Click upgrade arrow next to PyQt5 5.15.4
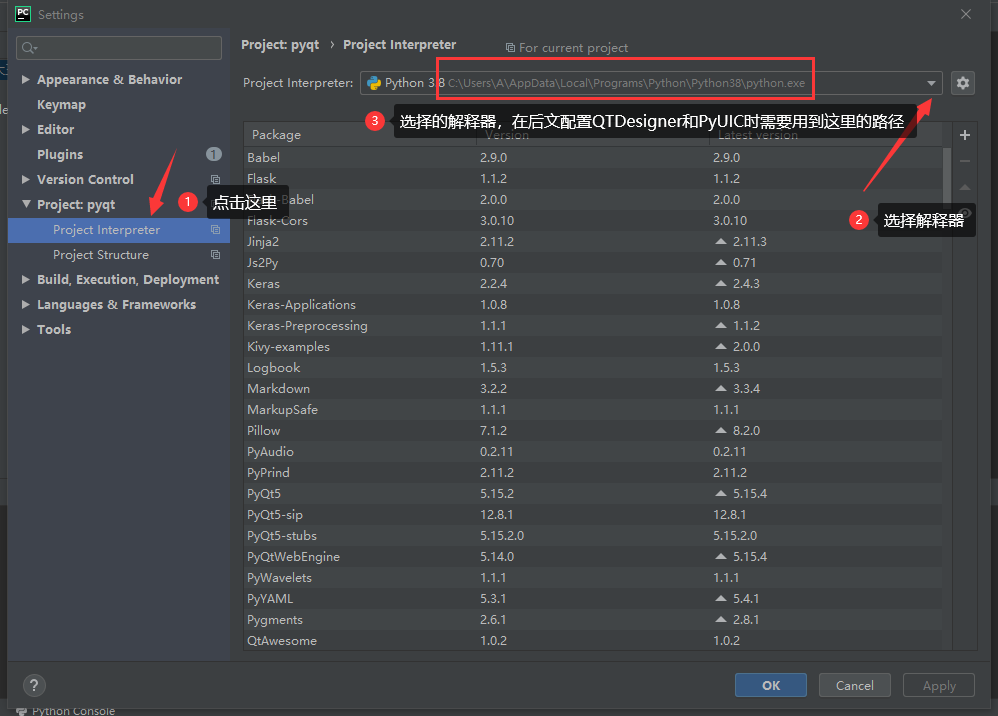The height and width of the screenshot is (716, 998). pos(720,493)
